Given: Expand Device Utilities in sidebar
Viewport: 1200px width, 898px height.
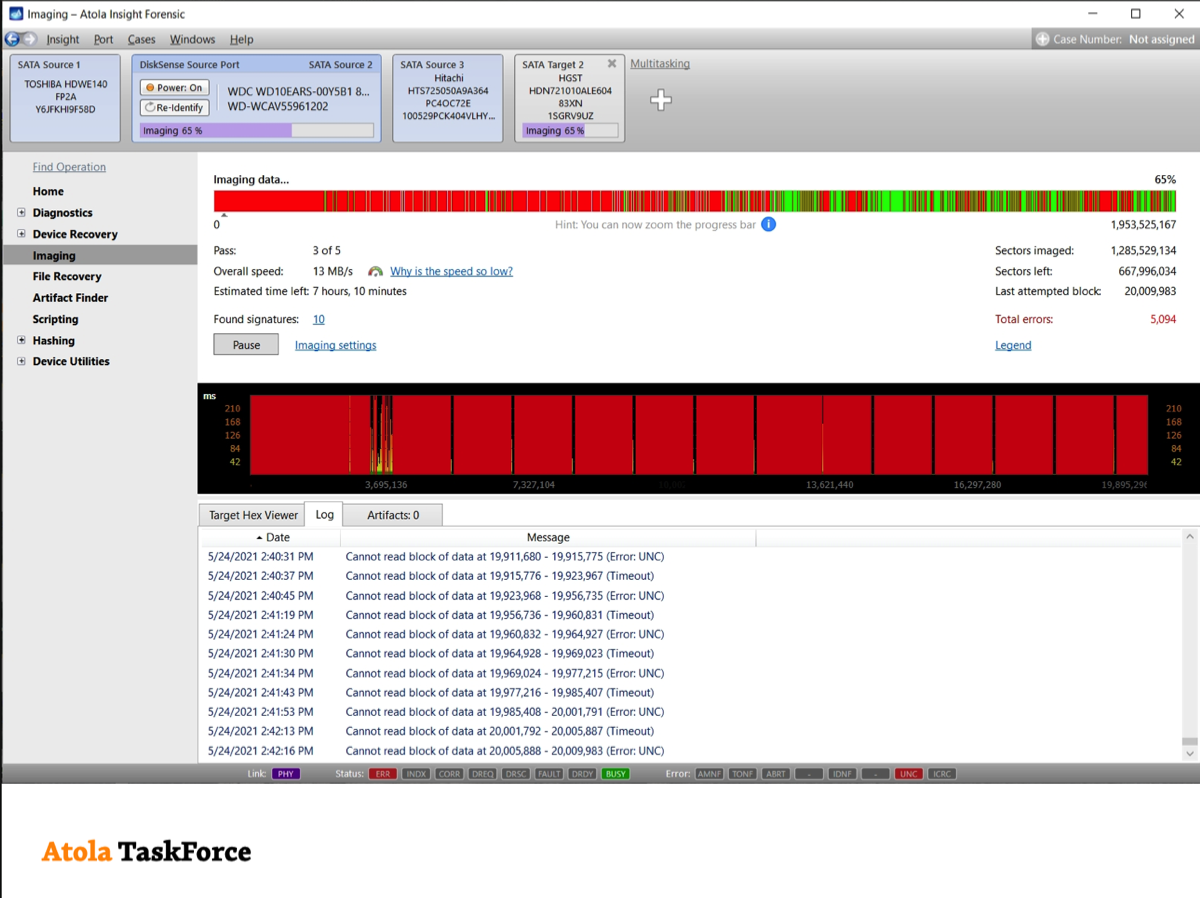Looking at the screenshot, I should tap(21, 362).
